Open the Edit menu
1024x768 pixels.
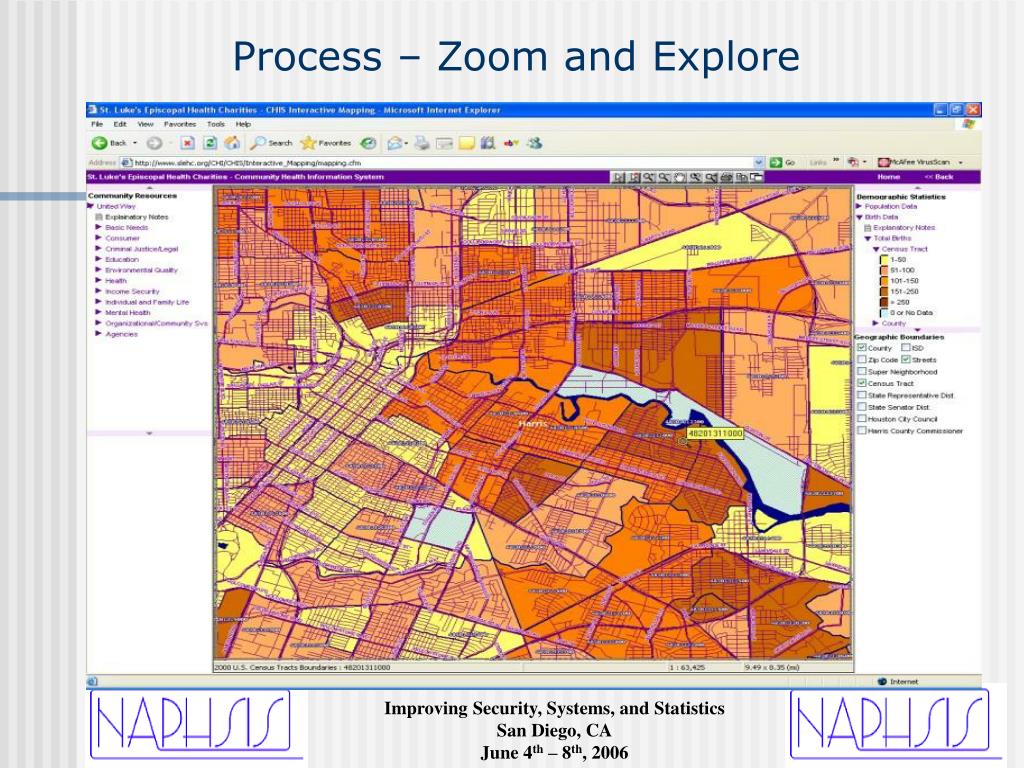click(x=120, y=124)
